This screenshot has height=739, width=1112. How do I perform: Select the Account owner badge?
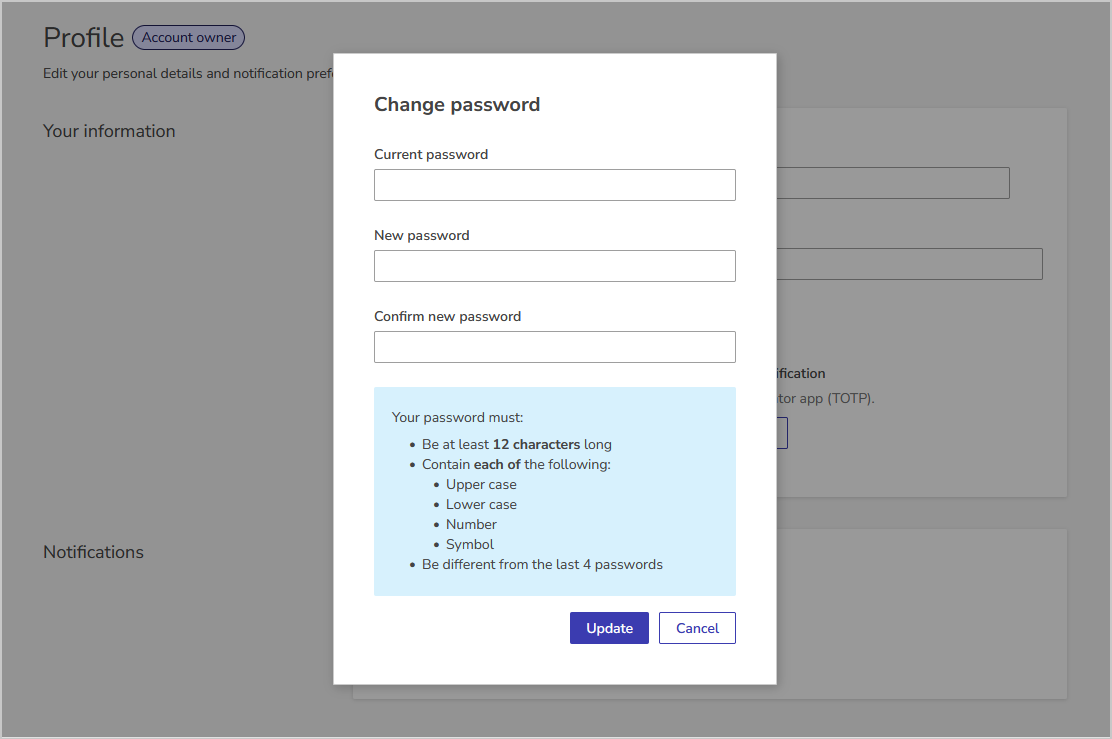(188, 37)
